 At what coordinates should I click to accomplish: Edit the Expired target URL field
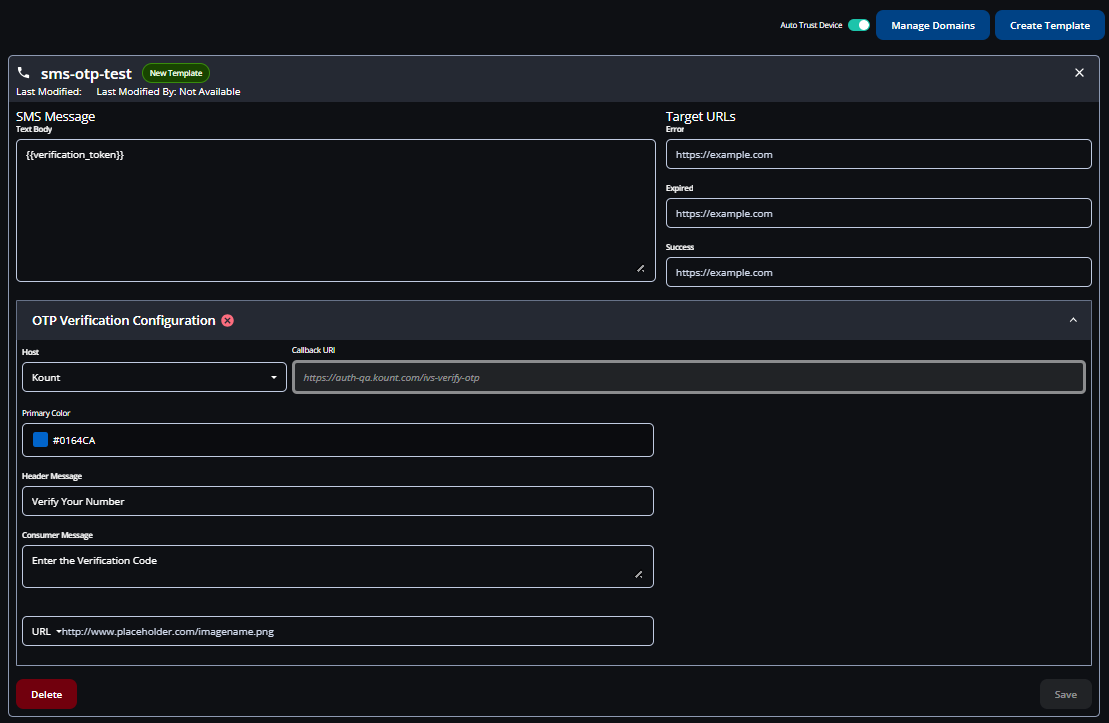878,213
